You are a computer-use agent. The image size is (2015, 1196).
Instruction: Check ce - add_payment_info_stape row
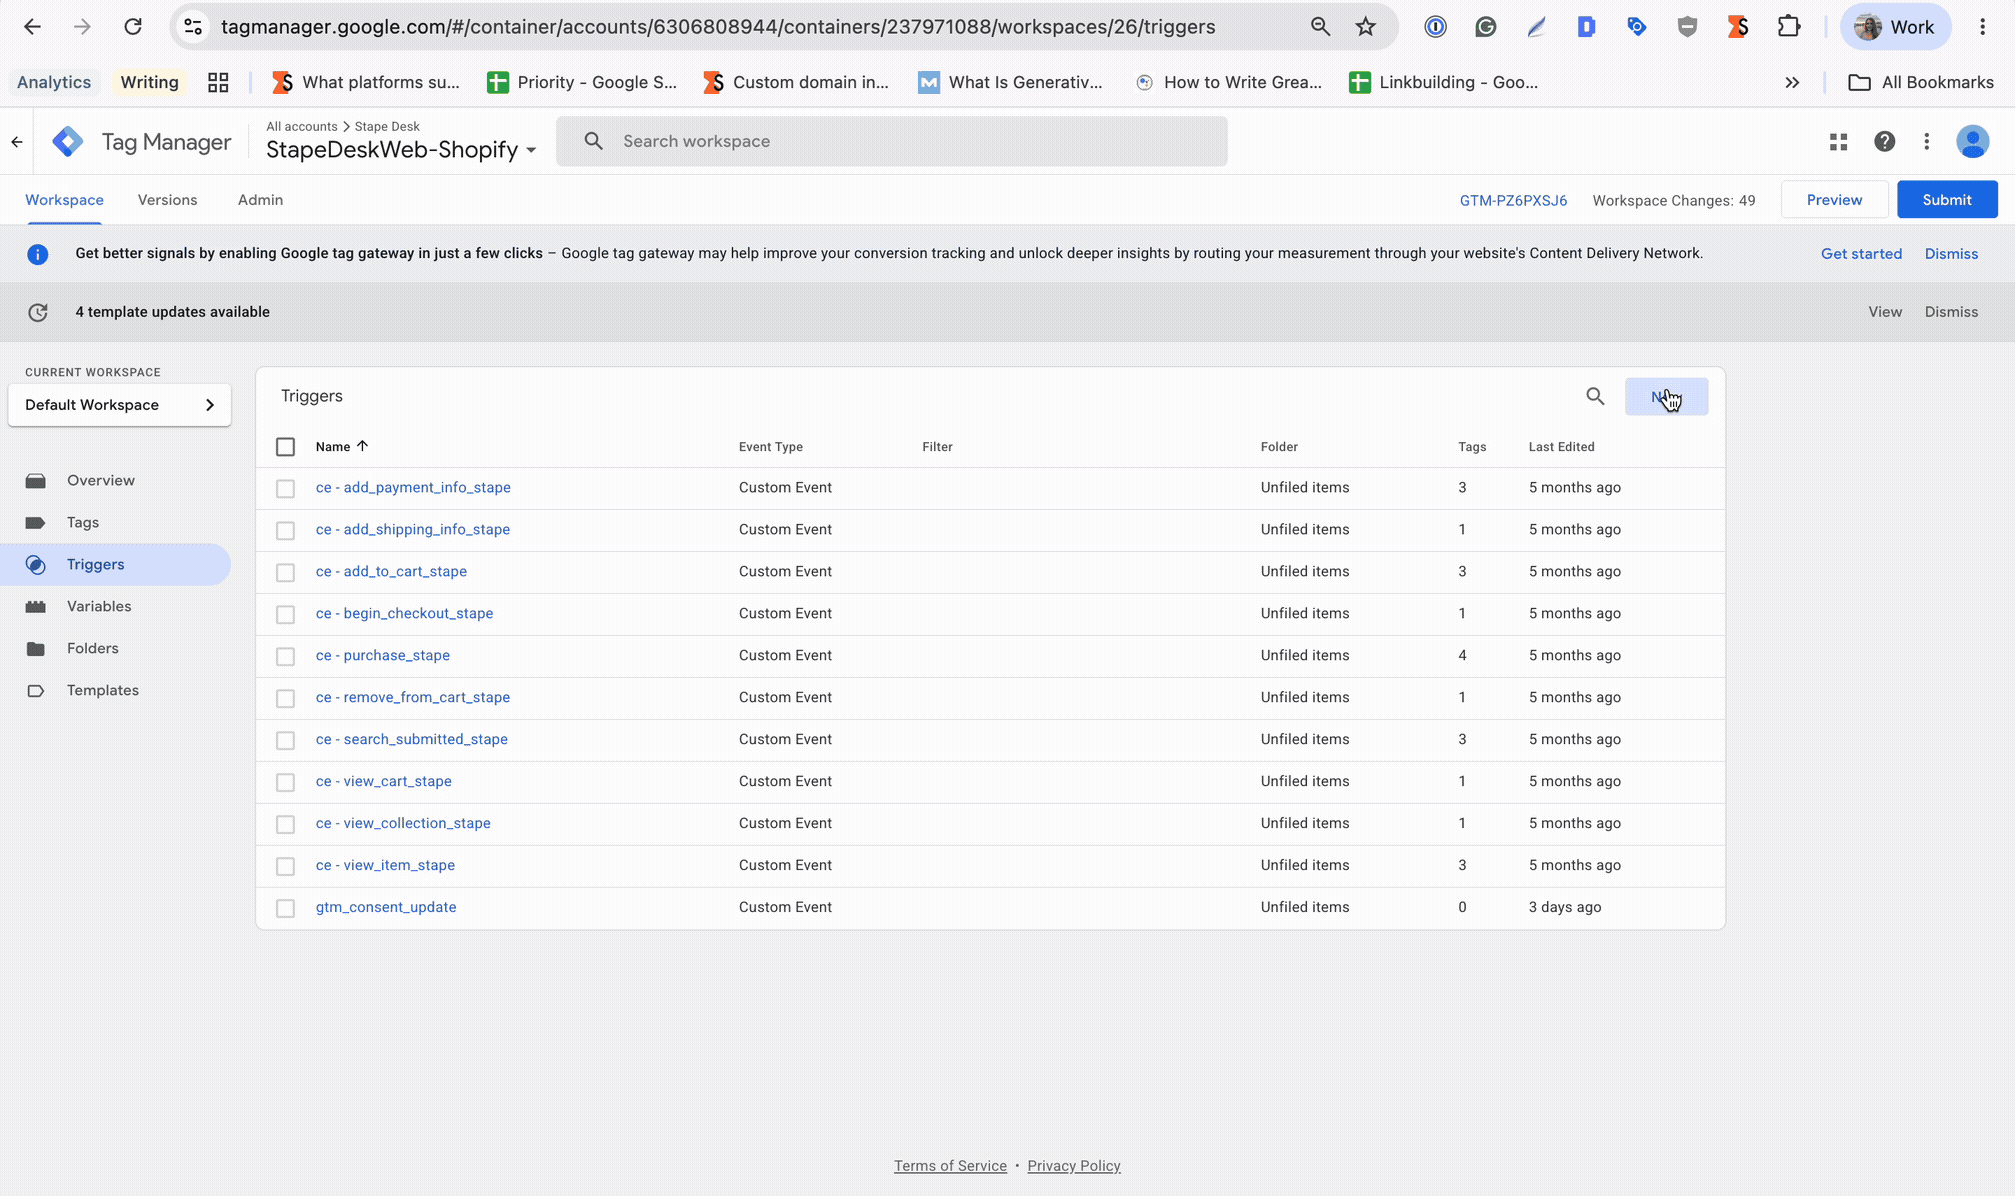pyautogui.click(x=286, y=489)
